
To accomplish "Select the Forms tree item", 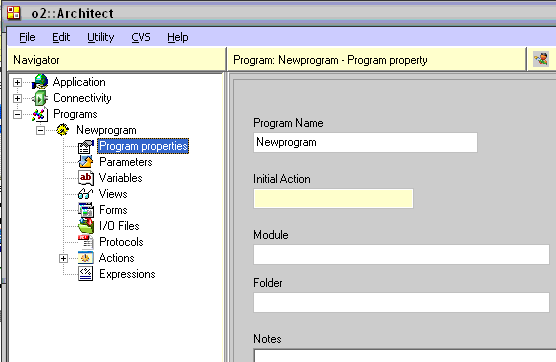I will 113,210.
